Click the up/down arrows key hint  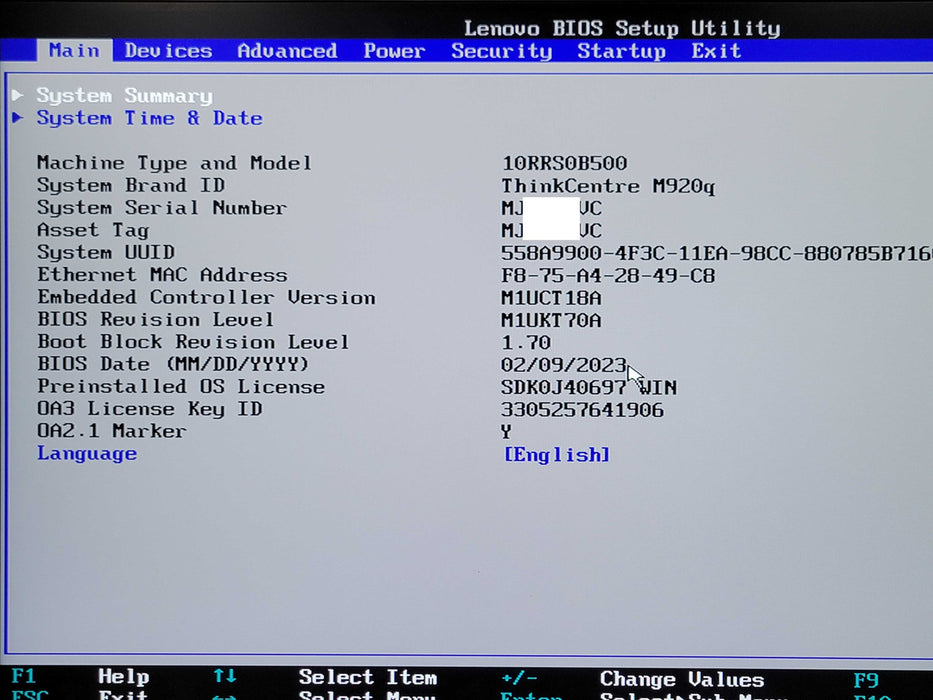point(225,676)
